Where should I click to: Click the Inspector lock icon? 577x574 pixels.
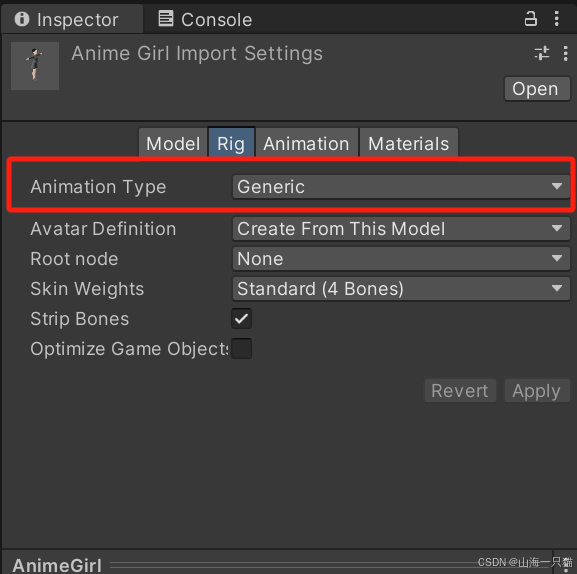tap(530, 18)
